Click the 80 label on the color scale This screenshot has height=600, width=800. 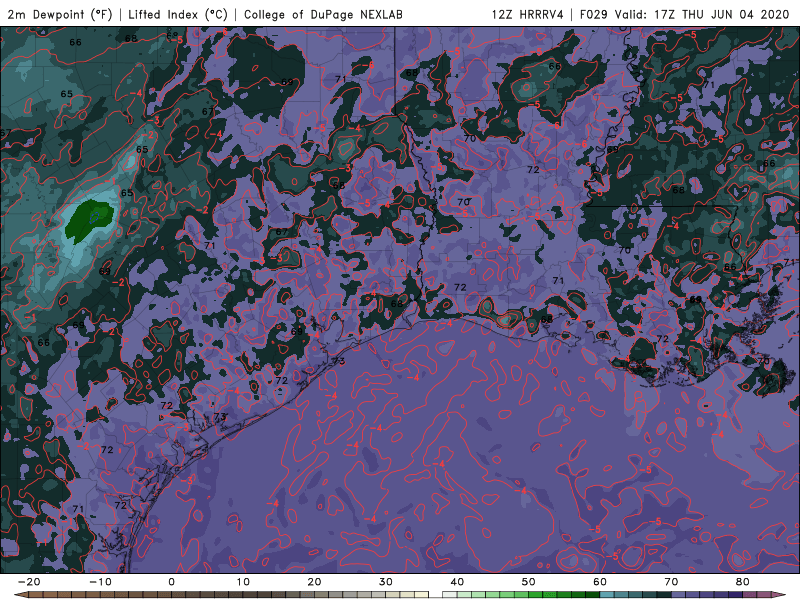[x=743, y=582]
